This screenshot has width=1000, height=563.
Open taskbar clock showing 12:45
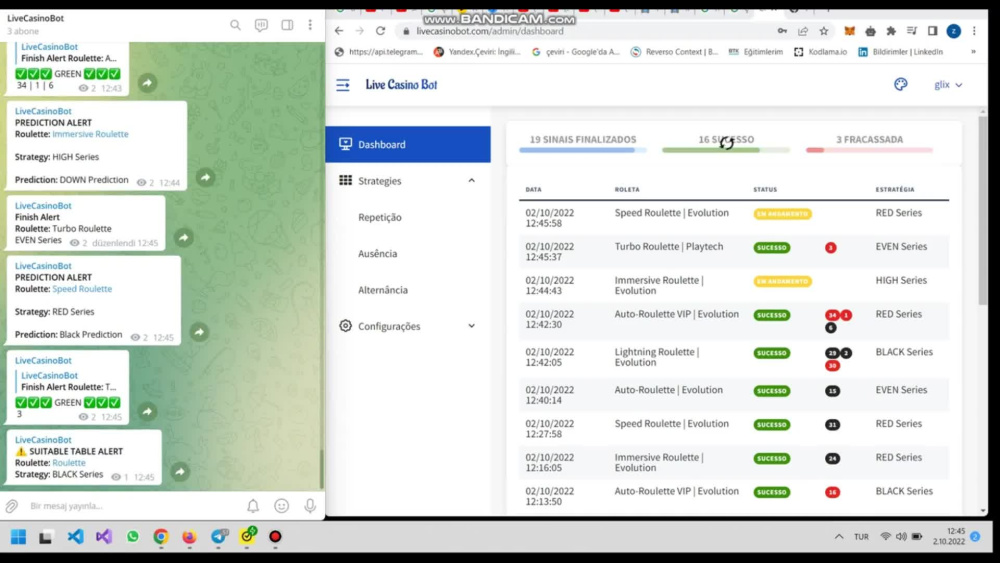pos(949,536)
